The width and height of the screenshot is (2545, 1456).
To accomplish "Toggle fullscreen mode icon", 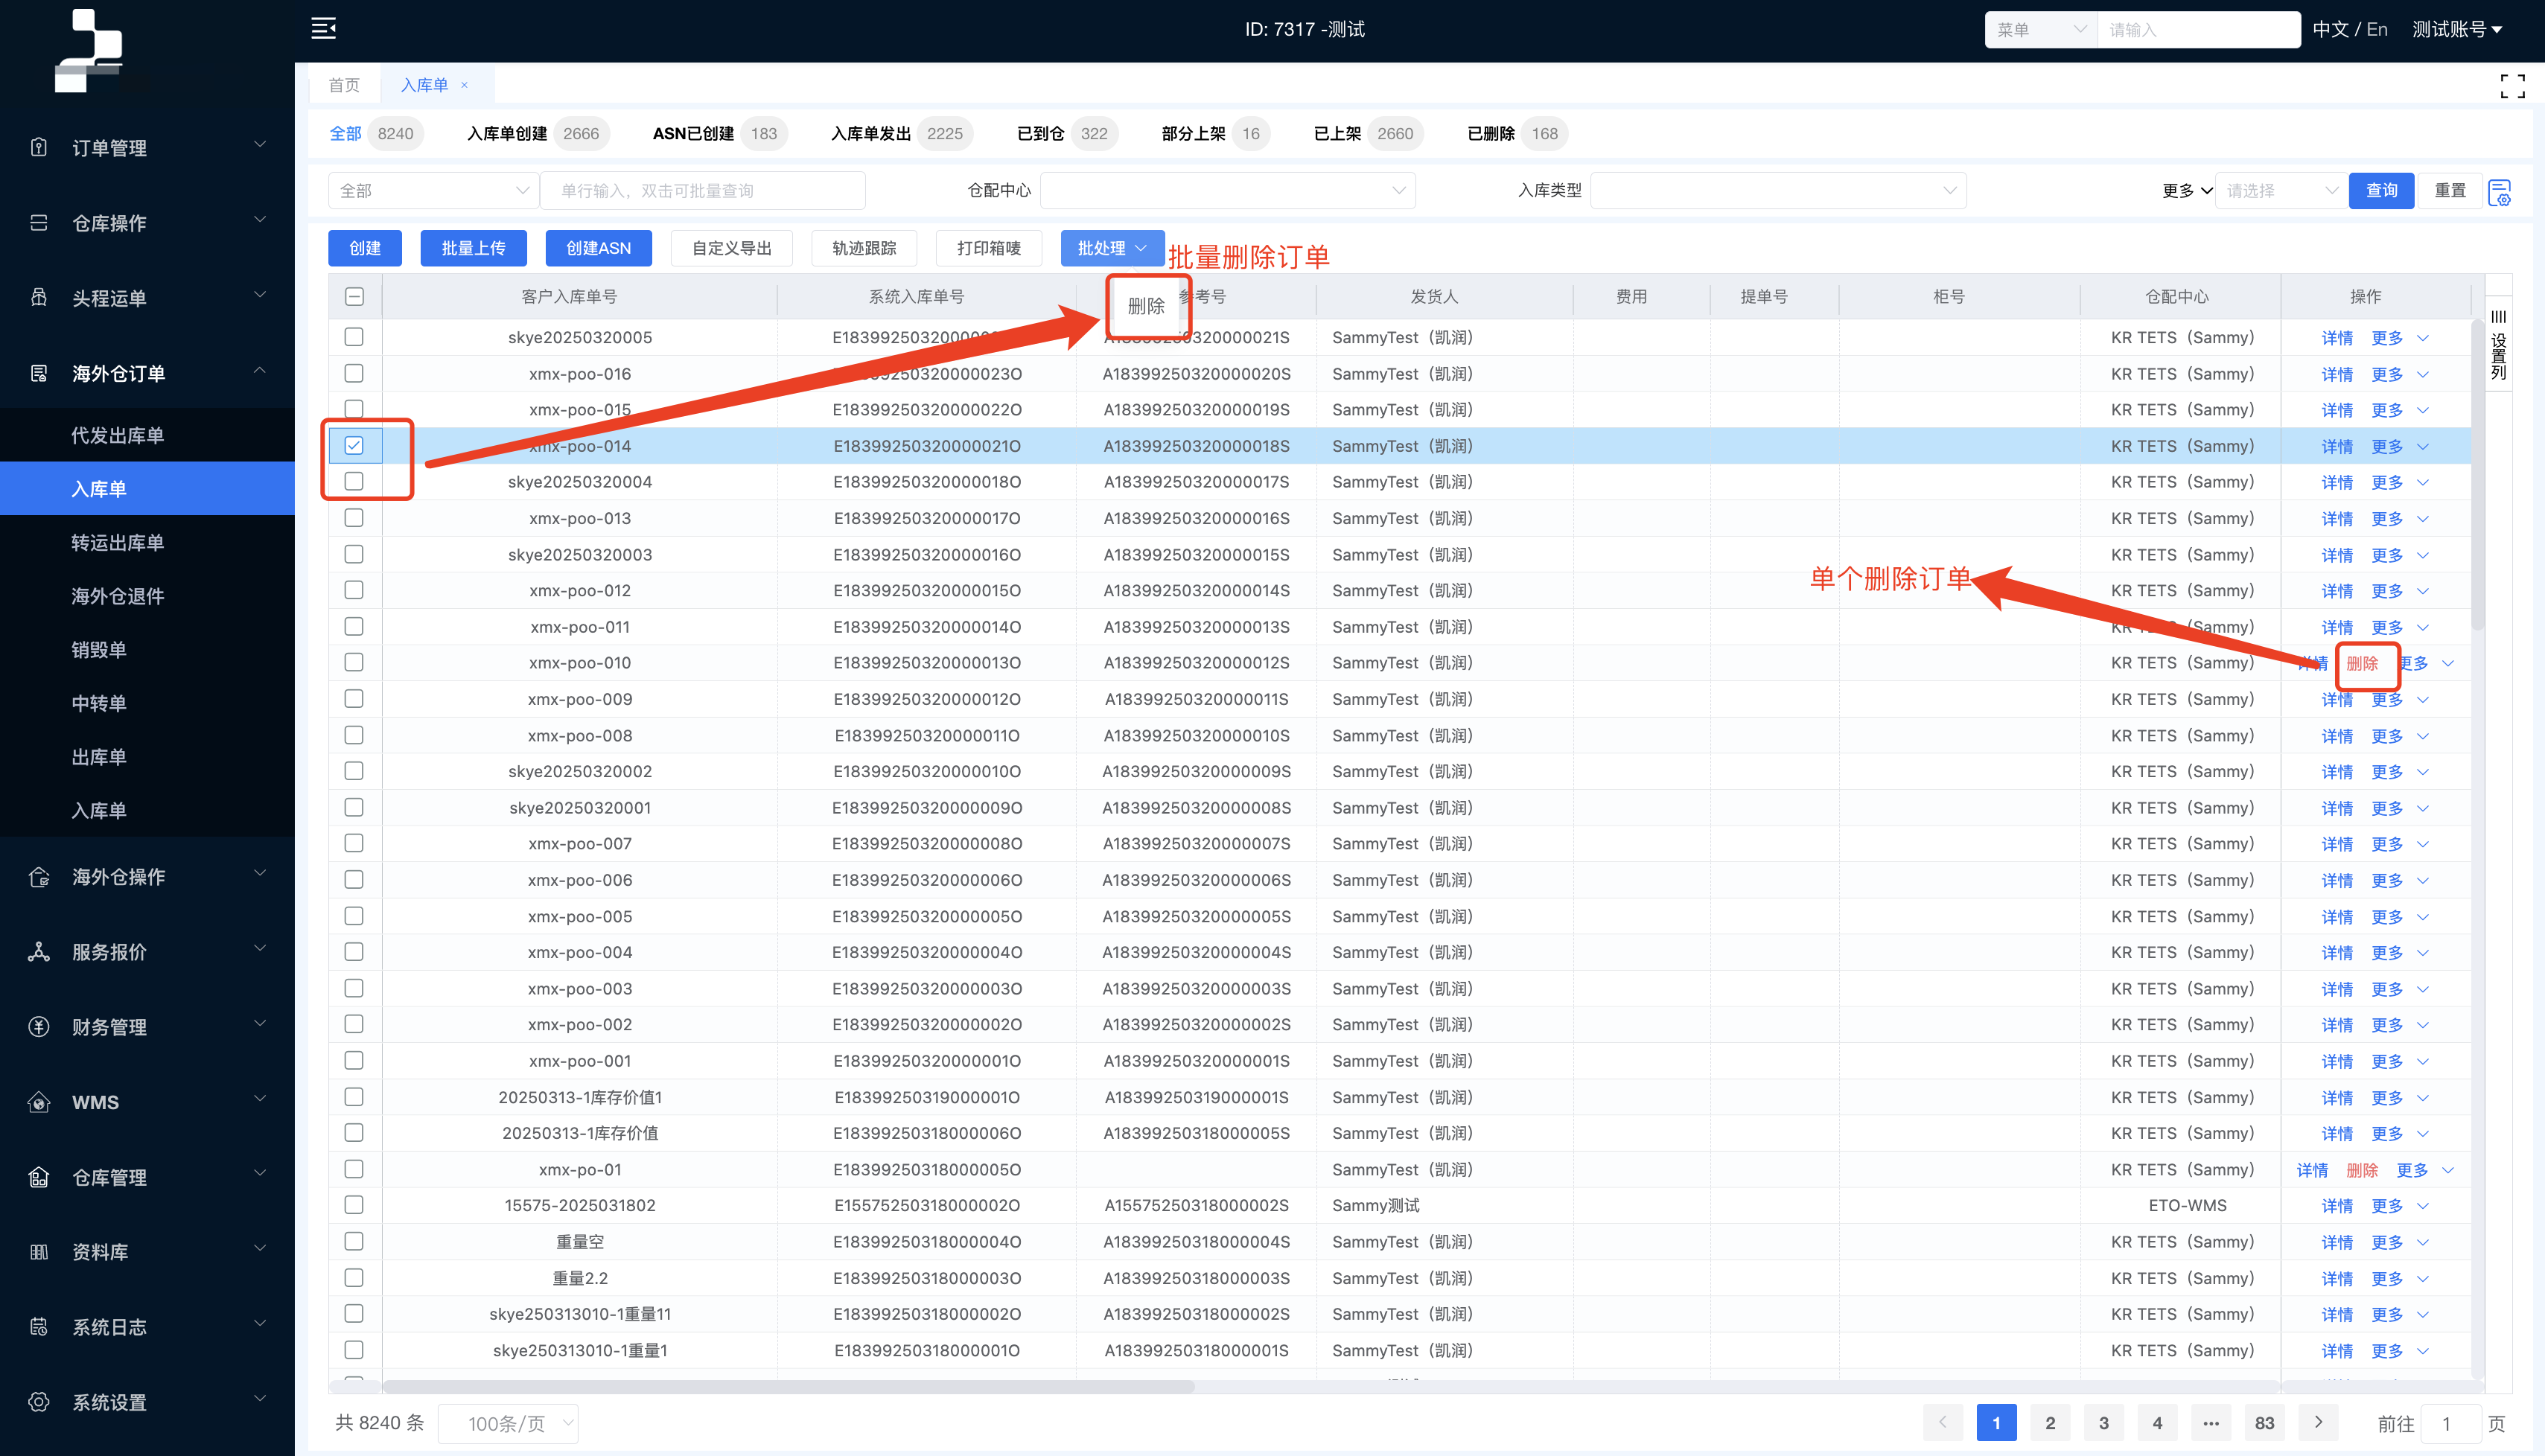I will pos(2512,86).
